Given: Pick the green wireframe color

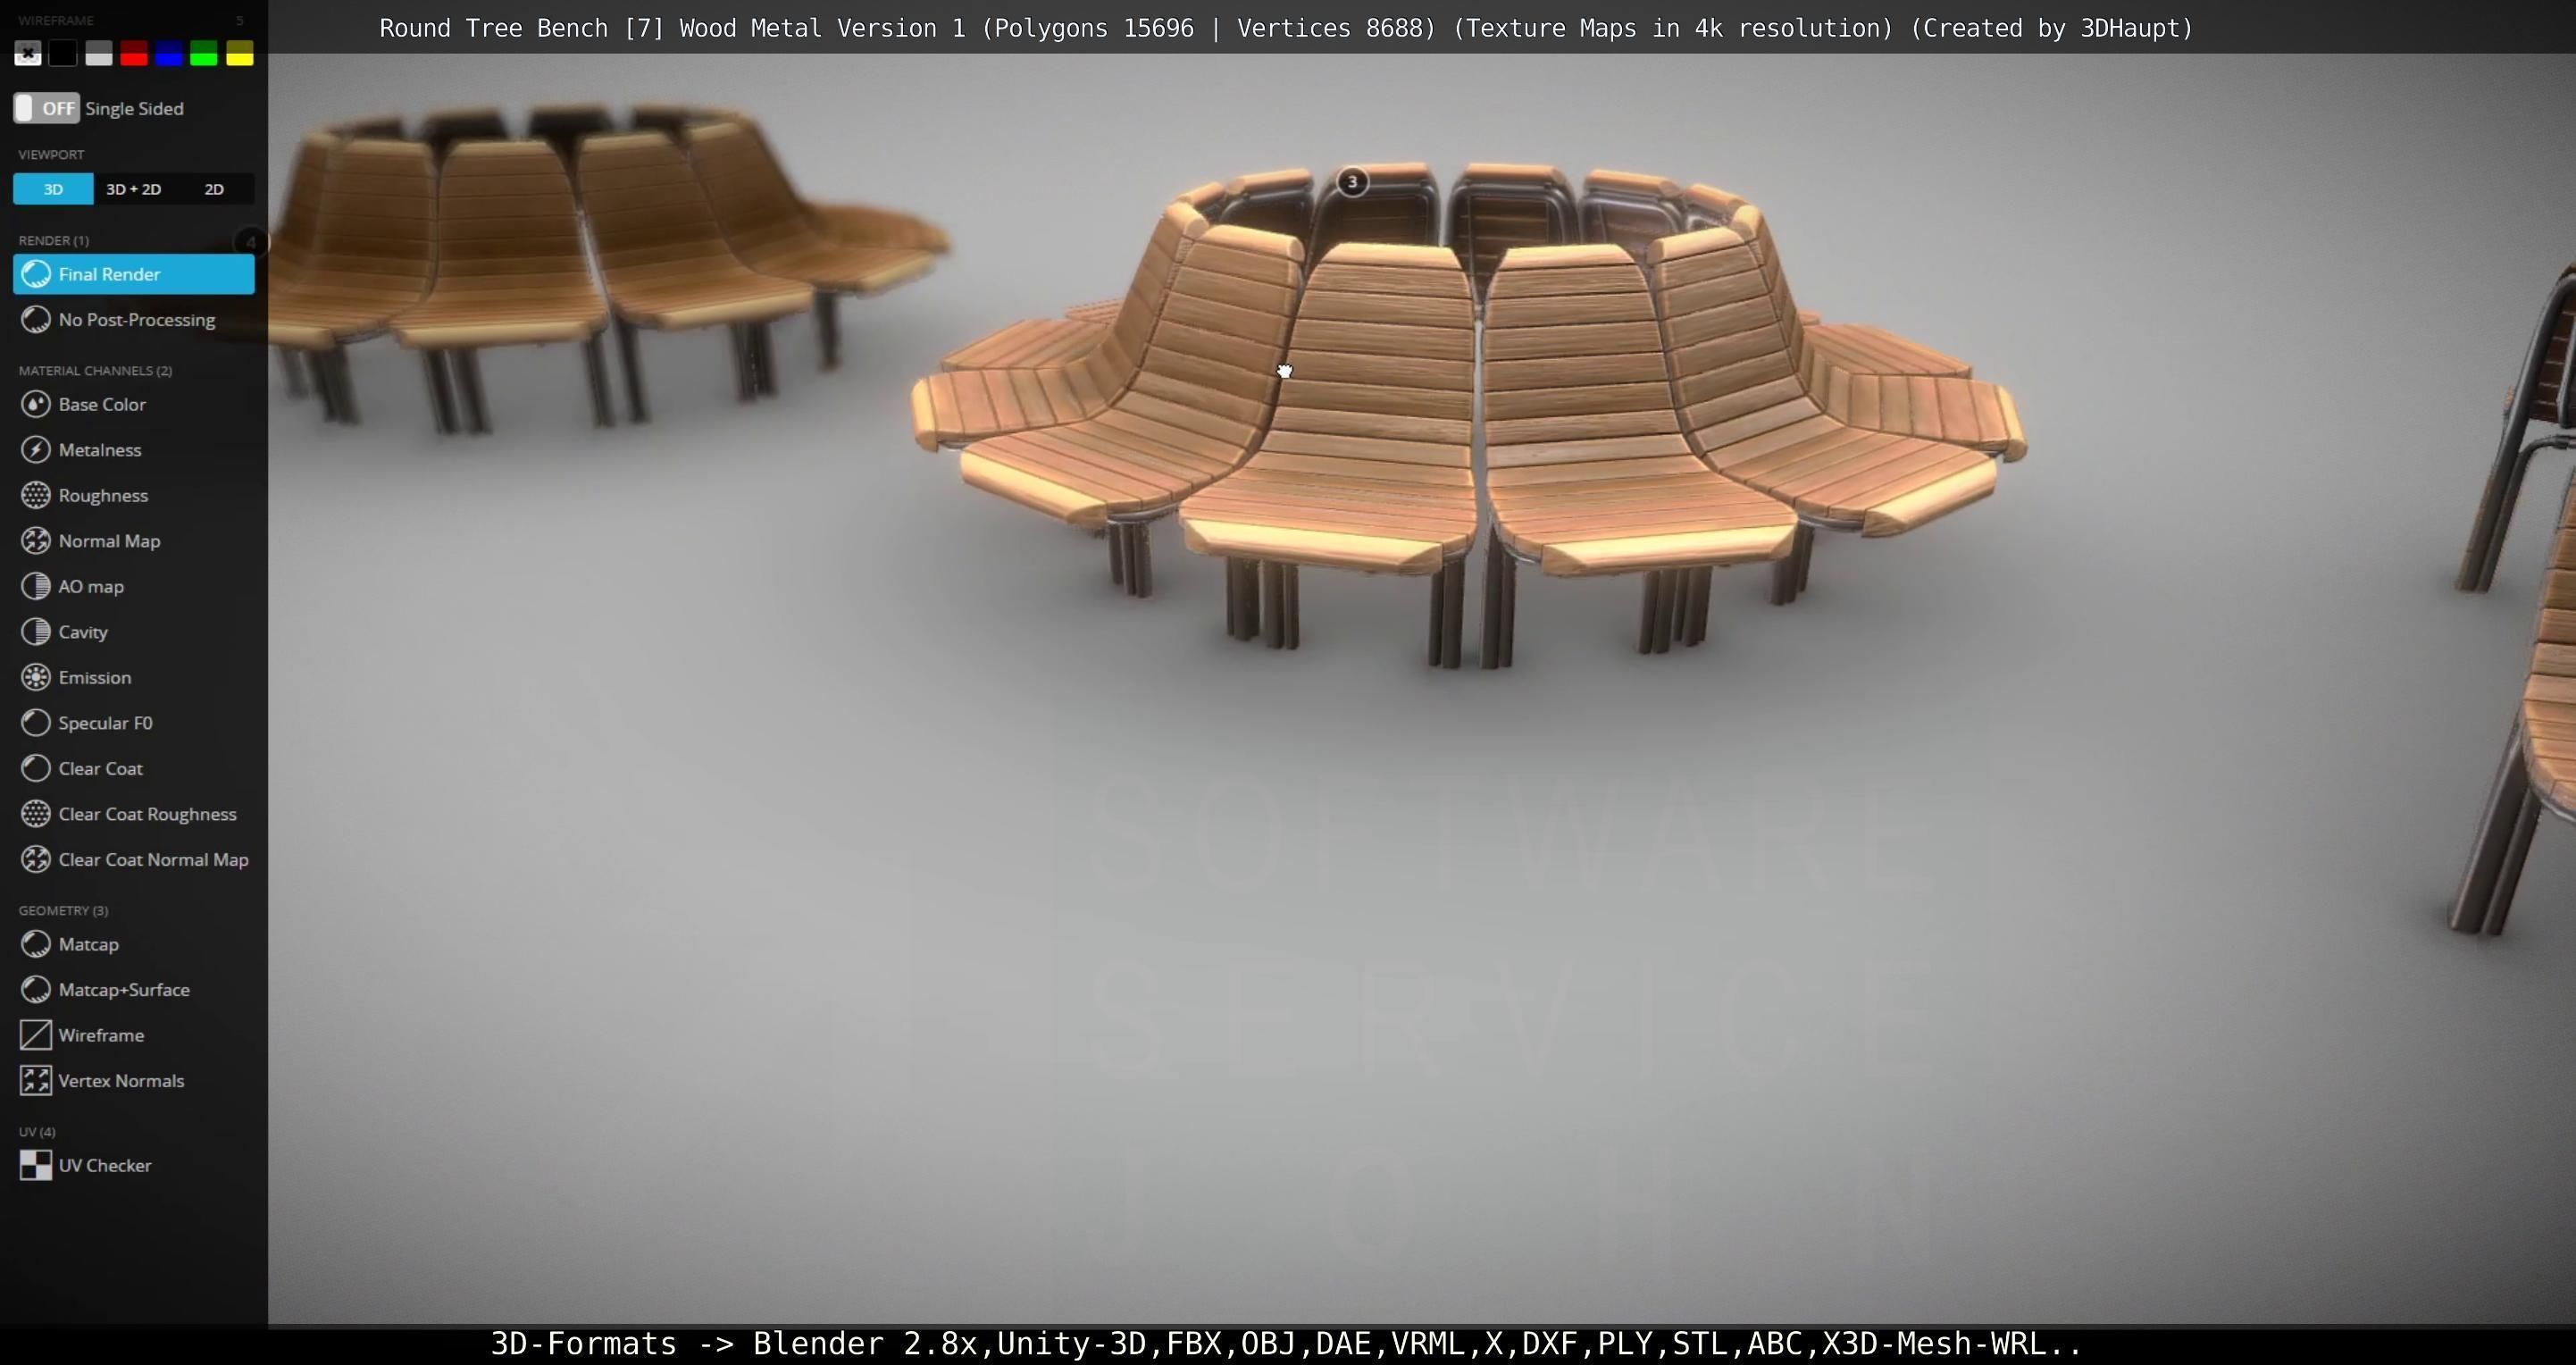Looking at the screenshot, I should (x=204, y=53).
